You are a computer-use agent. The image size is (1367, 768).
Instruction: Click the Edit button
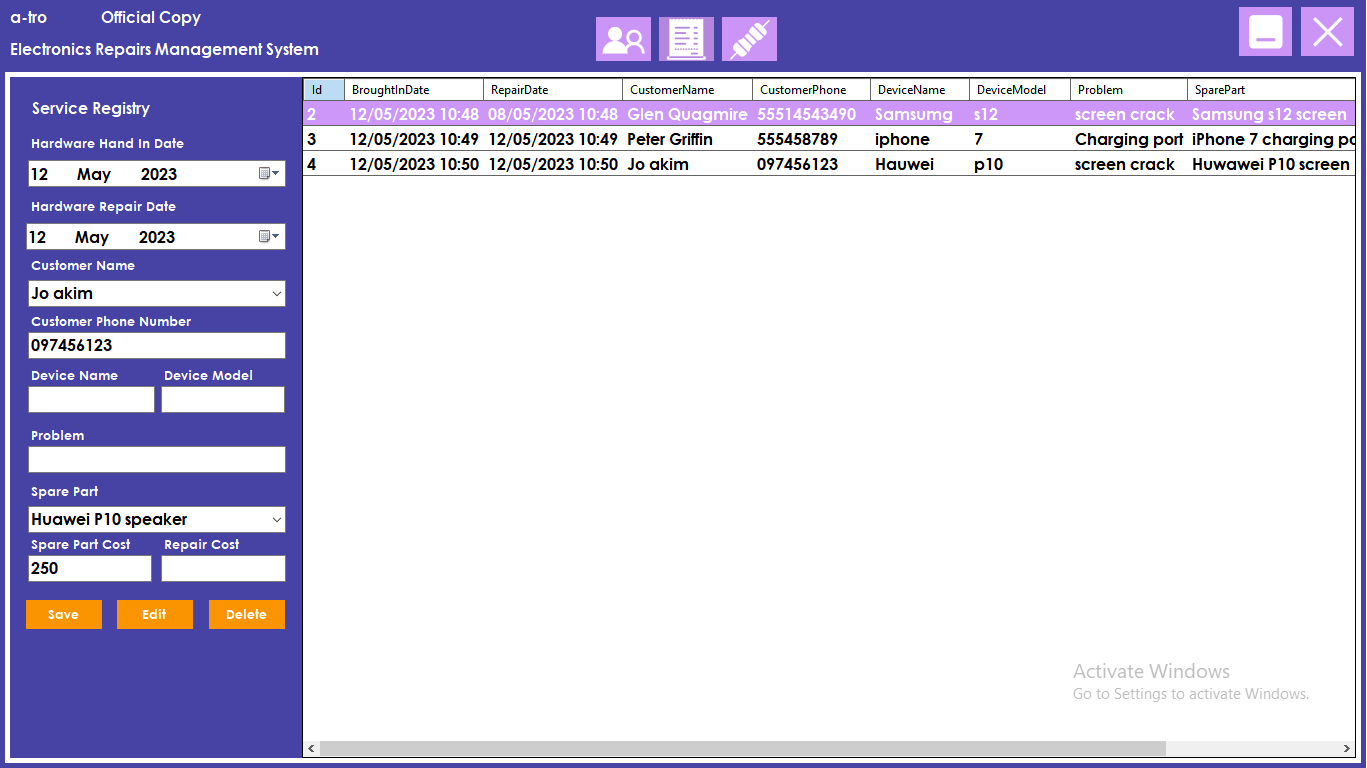(x=155, y=614)
